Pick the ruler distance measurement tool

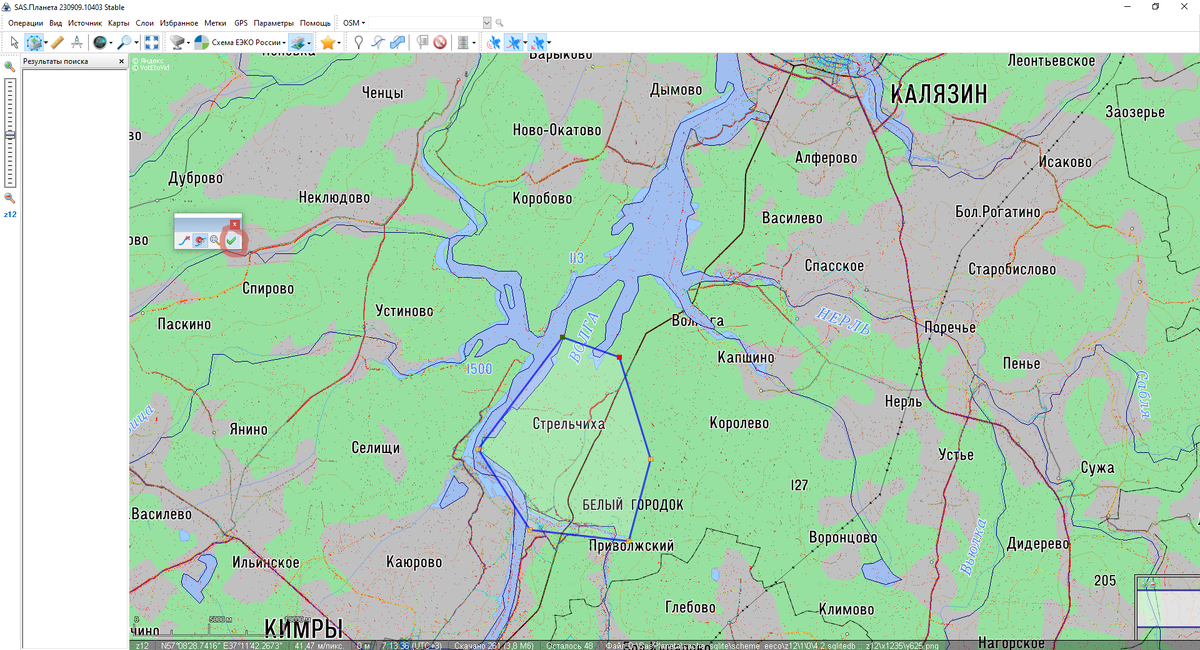(x=57, y=42)
